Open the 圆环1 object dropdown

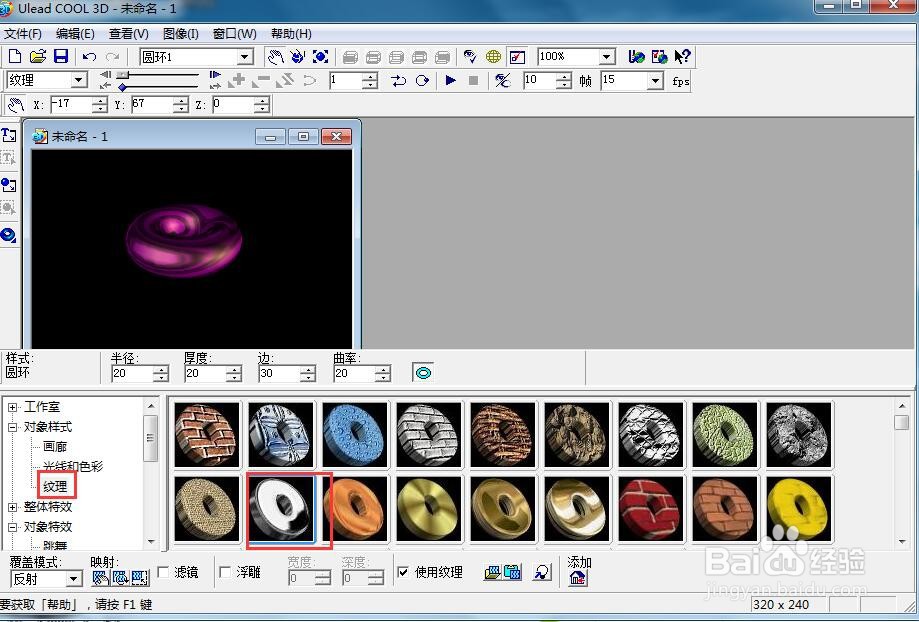click(x=245, y=57)
